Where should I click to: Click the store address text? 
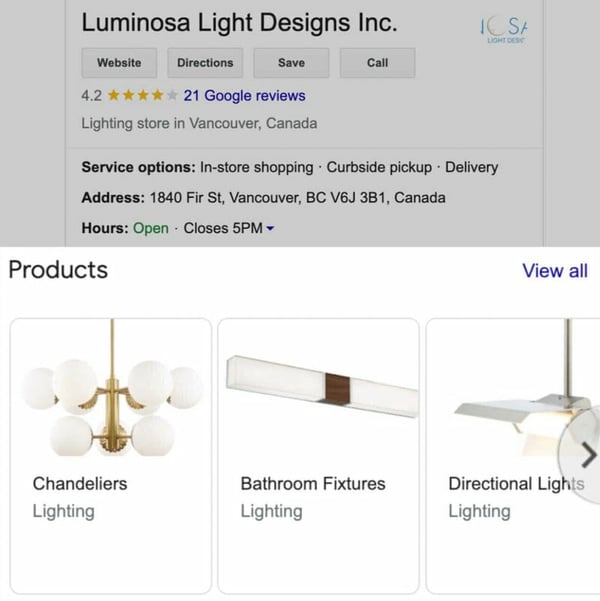click(298, 198)
